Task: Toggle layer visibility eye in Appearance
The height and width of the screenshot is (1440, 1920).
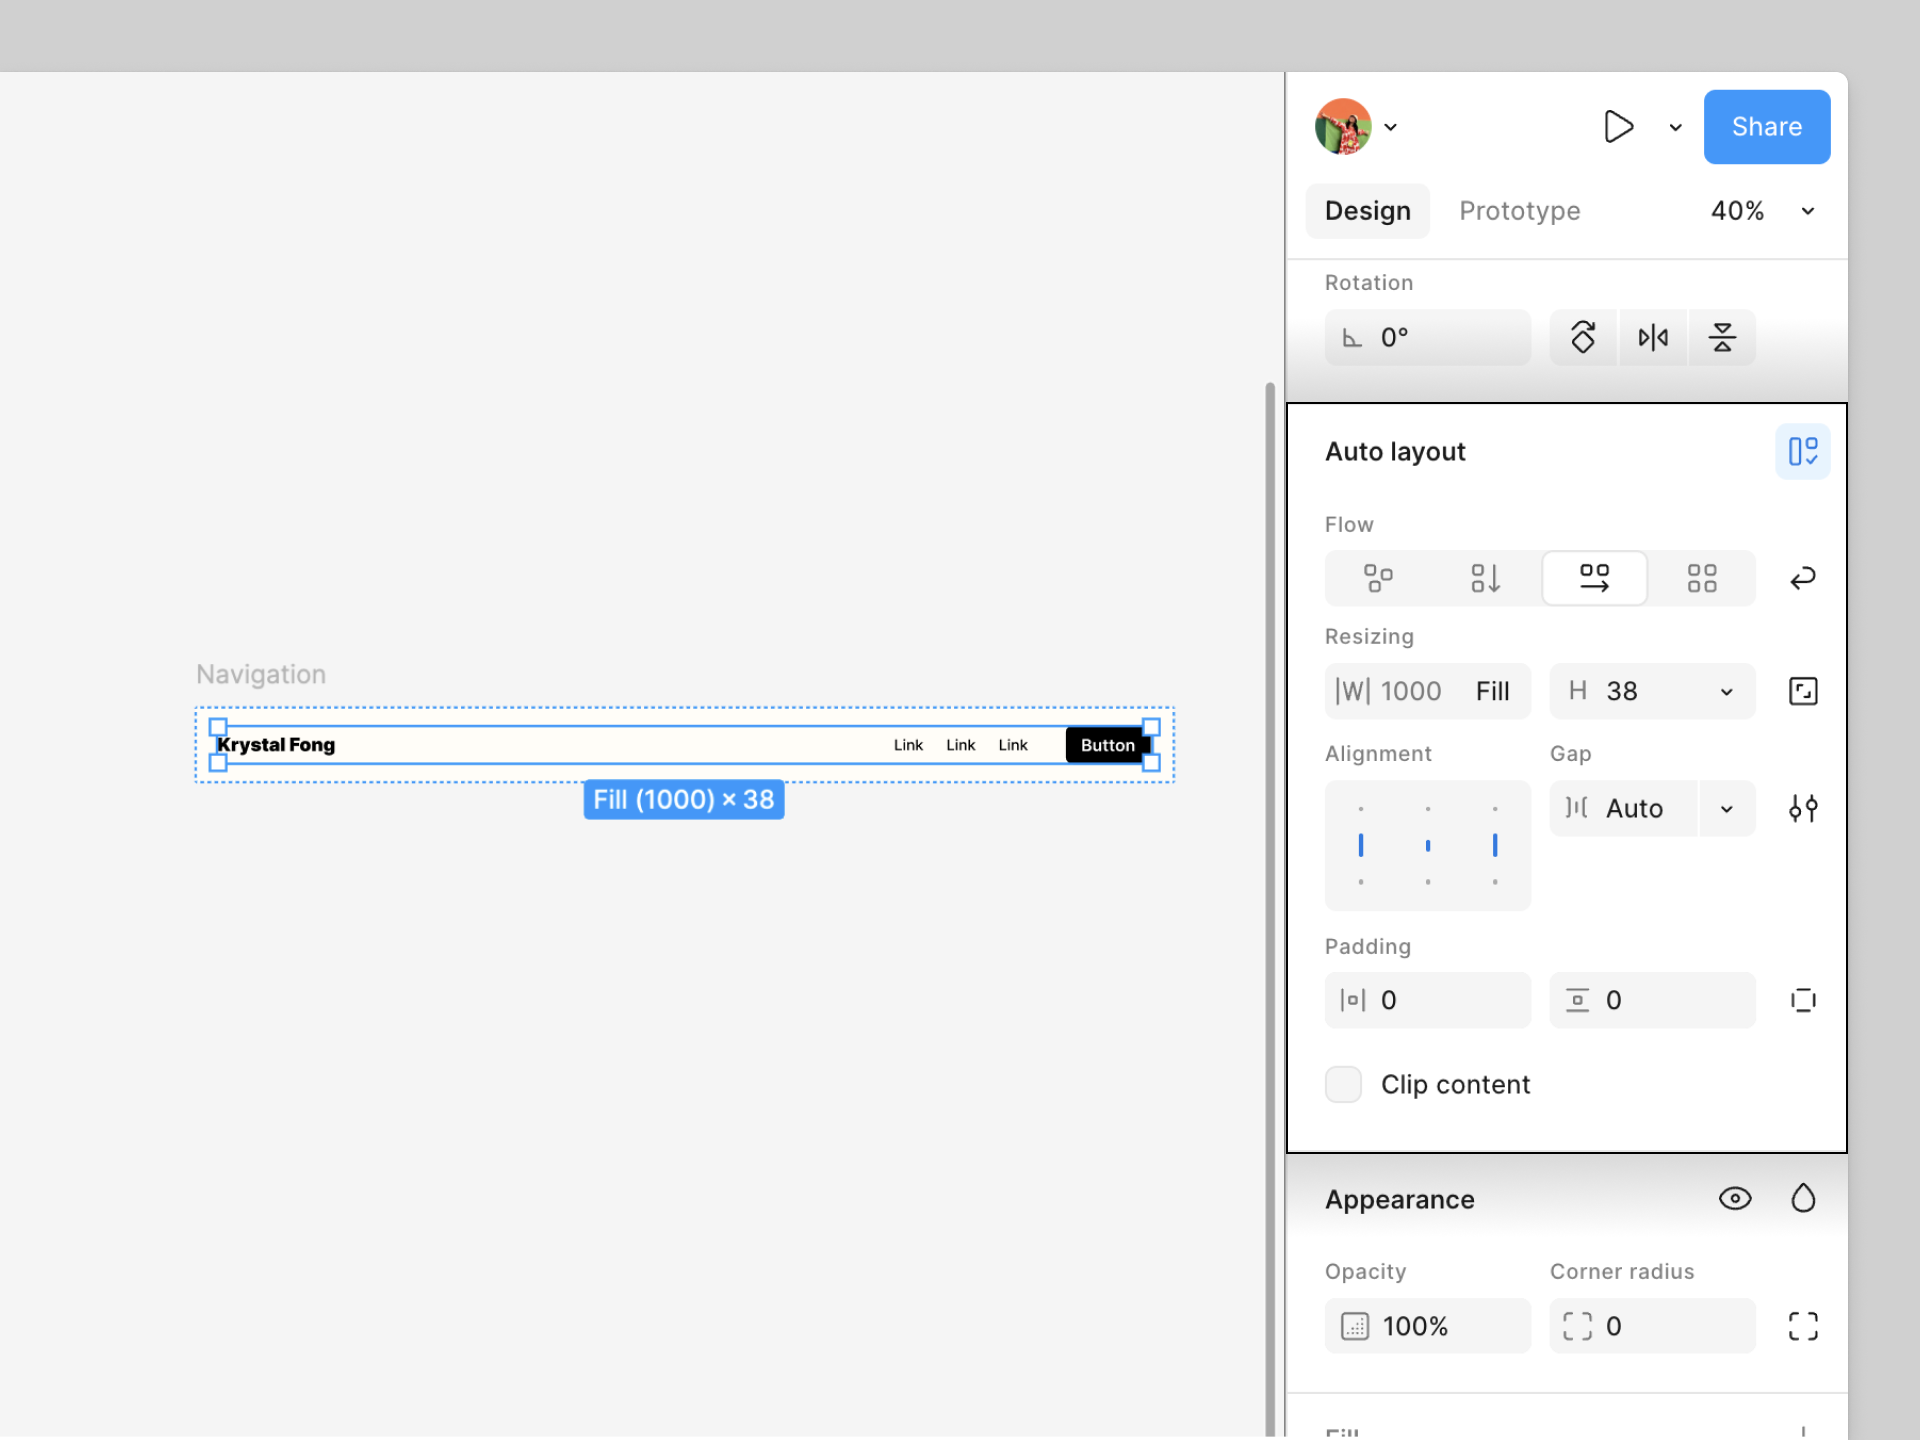Action: (x=1735, y=1198)
